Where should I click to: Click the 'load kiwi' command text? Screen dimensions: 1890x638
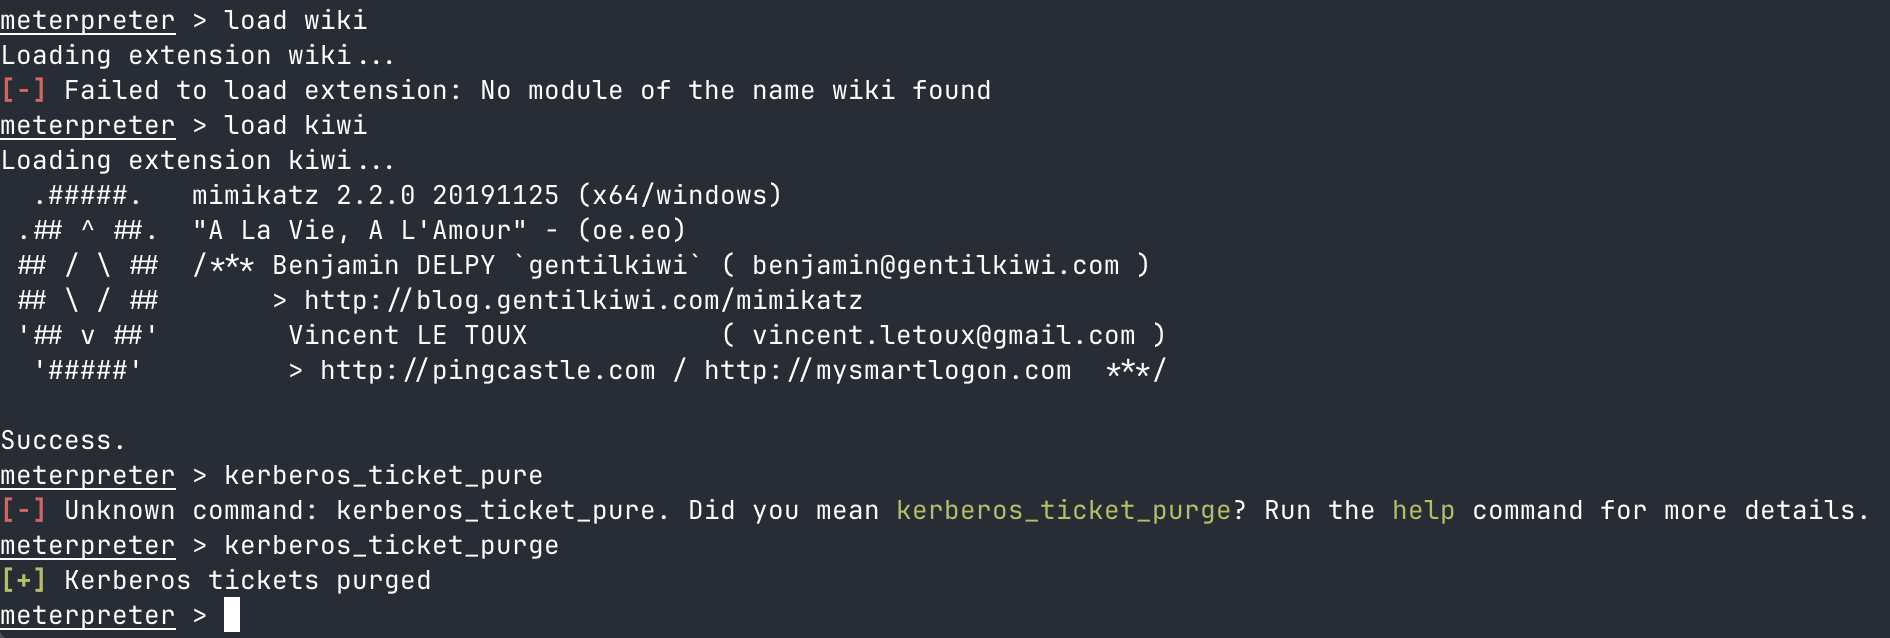point(295,125)
